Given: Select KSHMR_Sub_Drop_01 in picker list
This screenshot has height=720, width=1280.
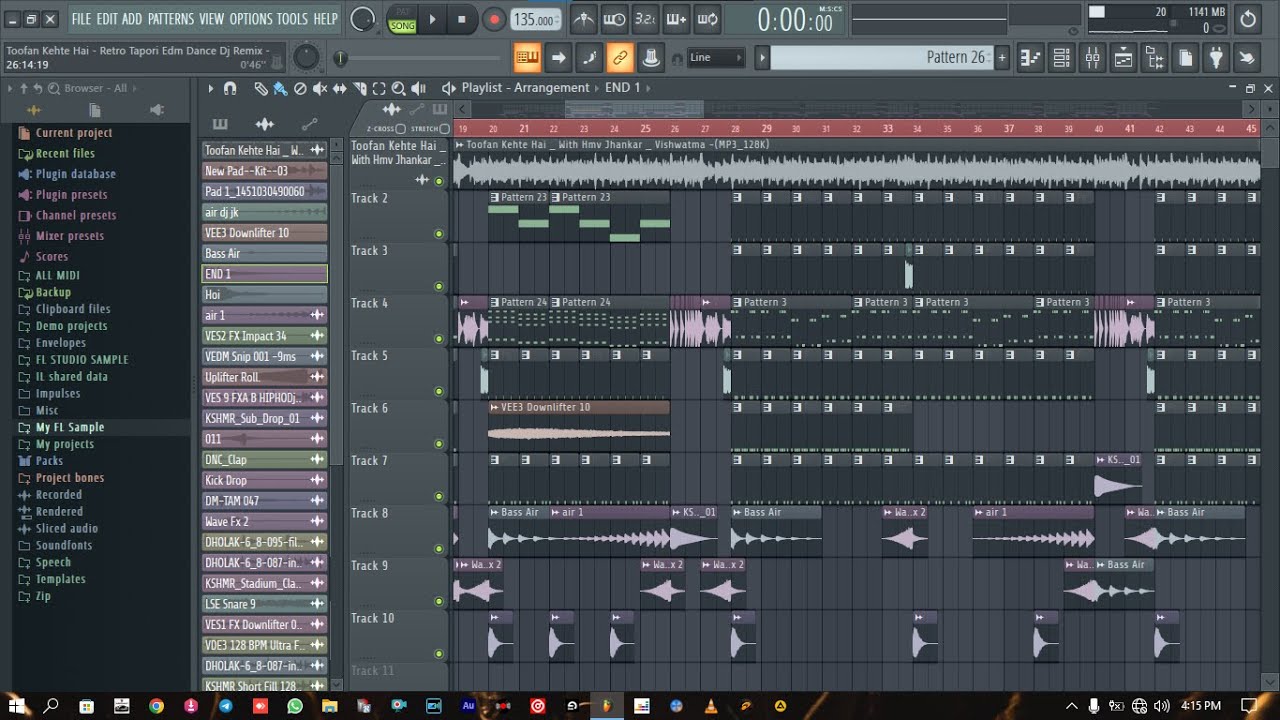Looking at the screenshot, I should 265,419.
